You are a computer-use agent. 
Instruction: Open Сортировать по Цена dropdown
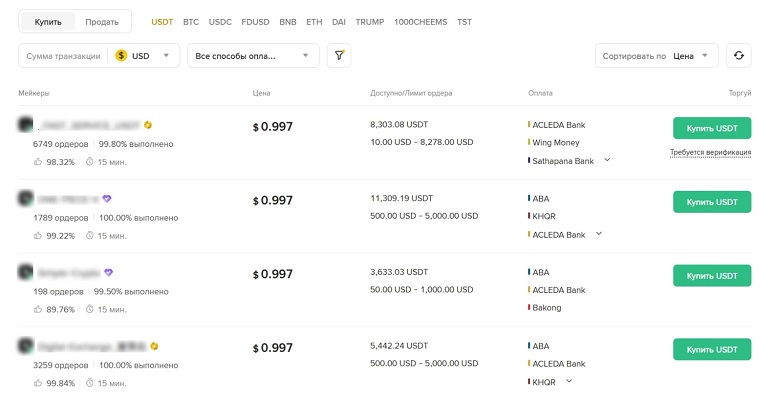(x=656, y=55)
